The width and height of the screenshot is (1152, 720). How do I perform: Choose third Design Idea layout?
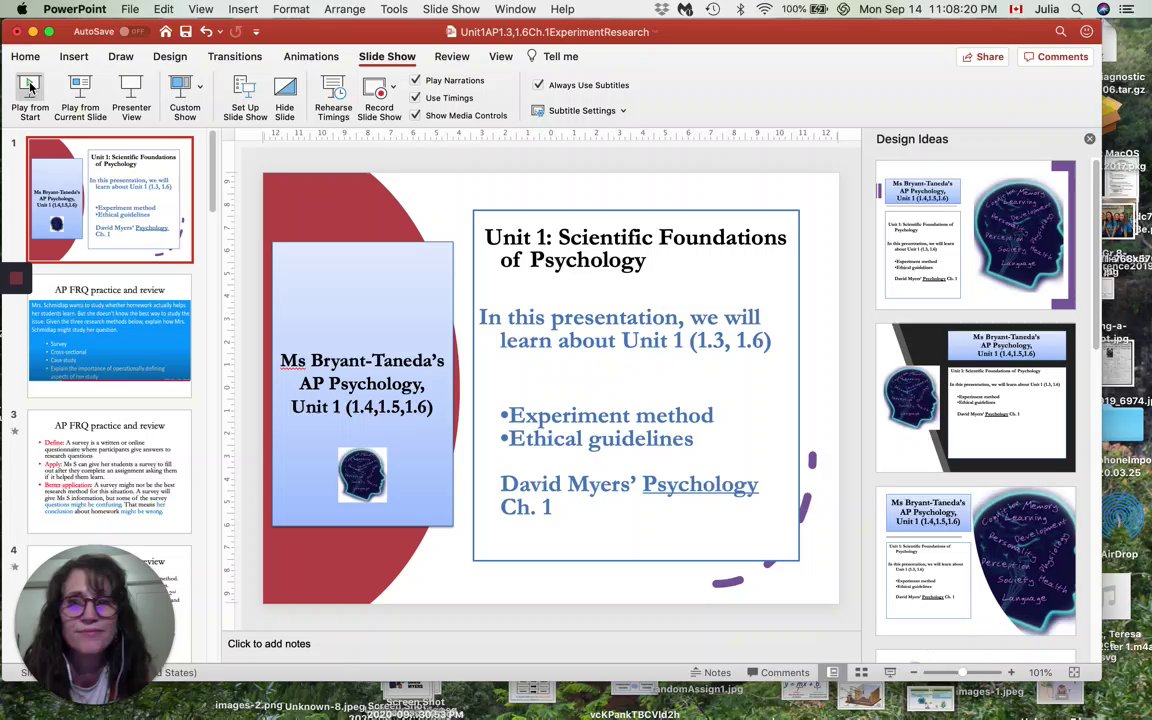[x=975, y=561]
